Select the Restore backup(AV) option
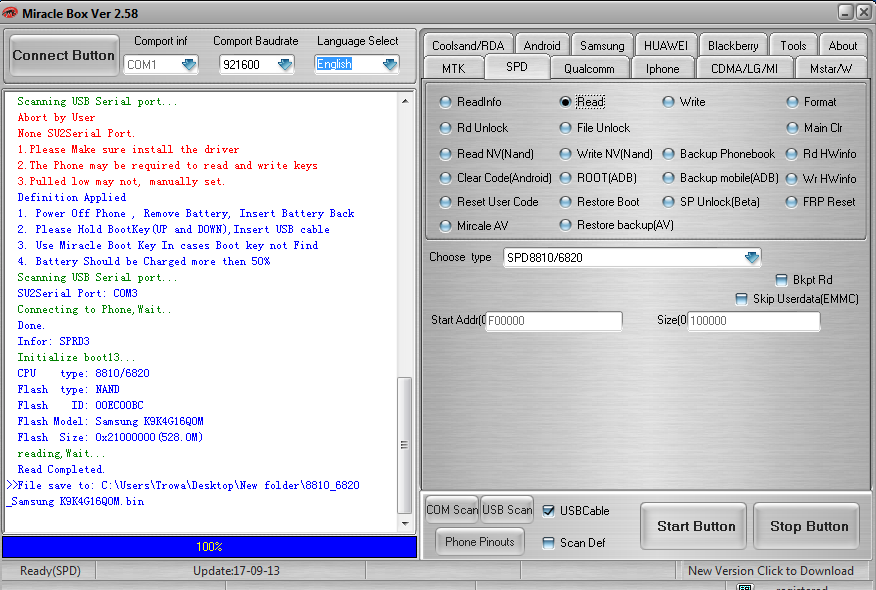The height and width of the screenshot is (590, 876). pos(565,225)
